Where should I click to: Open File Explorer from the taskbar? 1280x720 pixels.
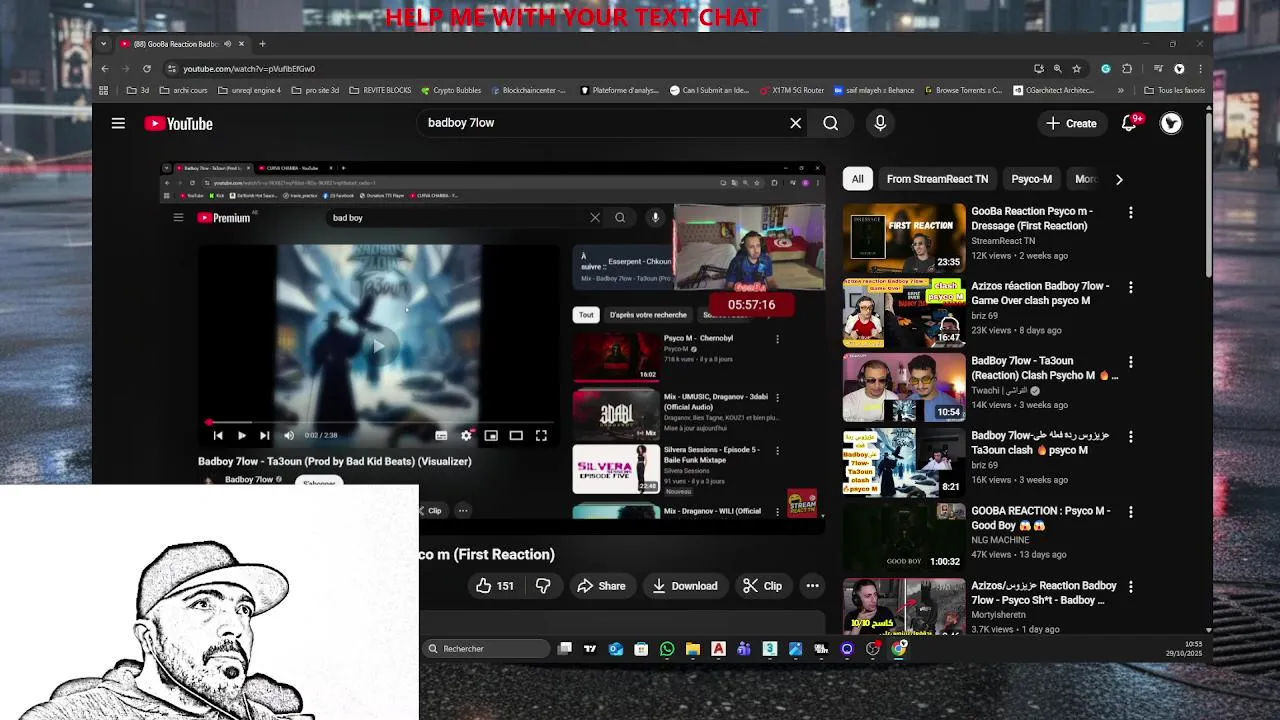[x=692, y=649]
